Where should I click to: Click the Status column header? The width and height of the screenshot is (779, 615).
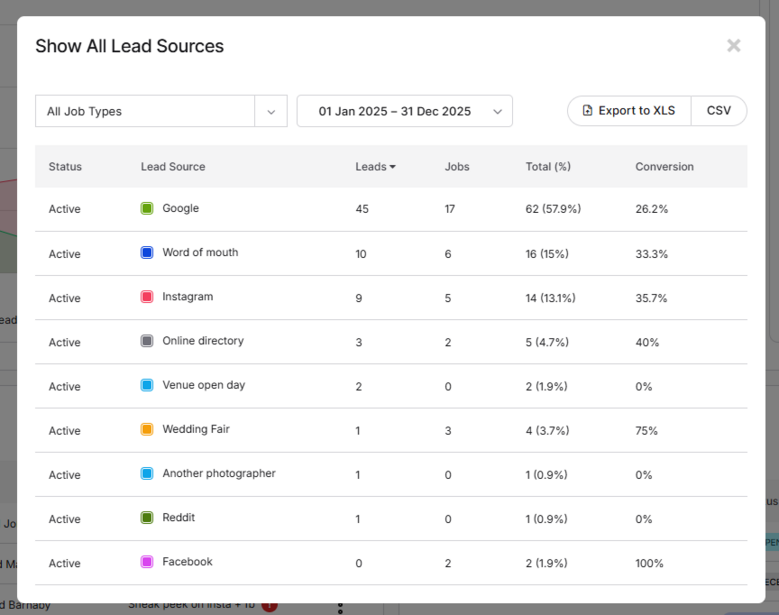[x=65, y=167]
